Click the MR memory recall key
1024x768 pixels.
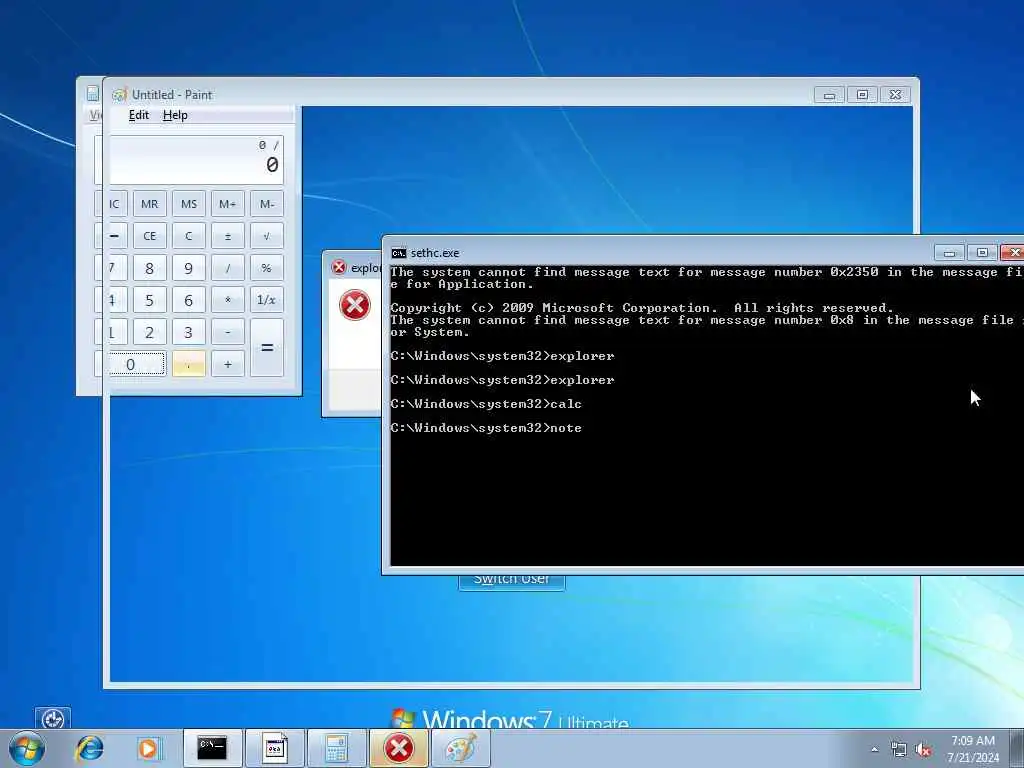[x=150, y=204]
